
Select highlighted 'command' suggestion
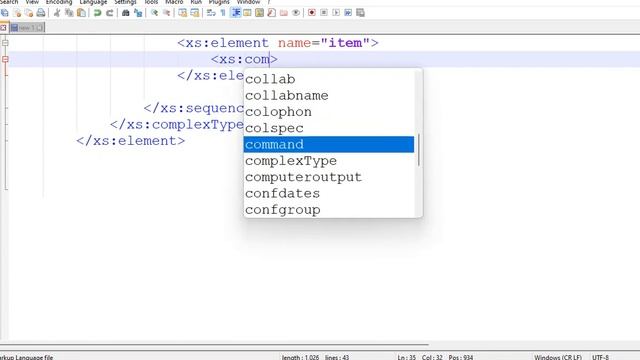coord(329,144)
